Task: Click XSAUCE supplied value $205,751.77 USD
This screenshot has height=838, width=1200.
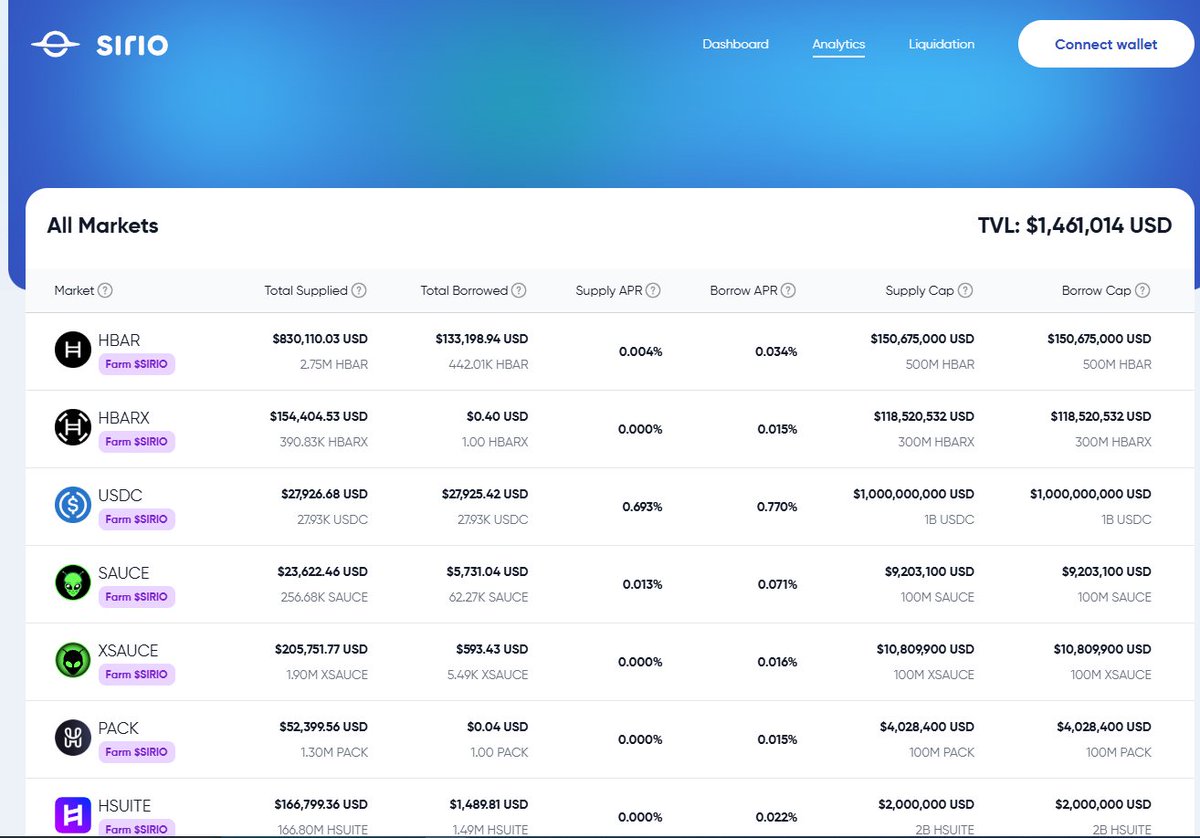Action: coord(319,649)
